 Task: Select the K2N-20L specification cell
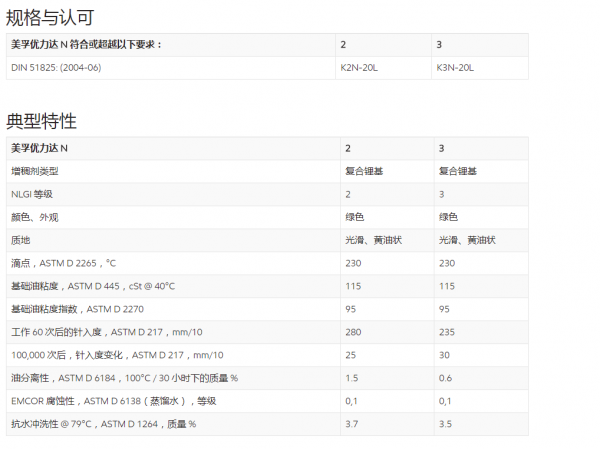pos(359,67)
